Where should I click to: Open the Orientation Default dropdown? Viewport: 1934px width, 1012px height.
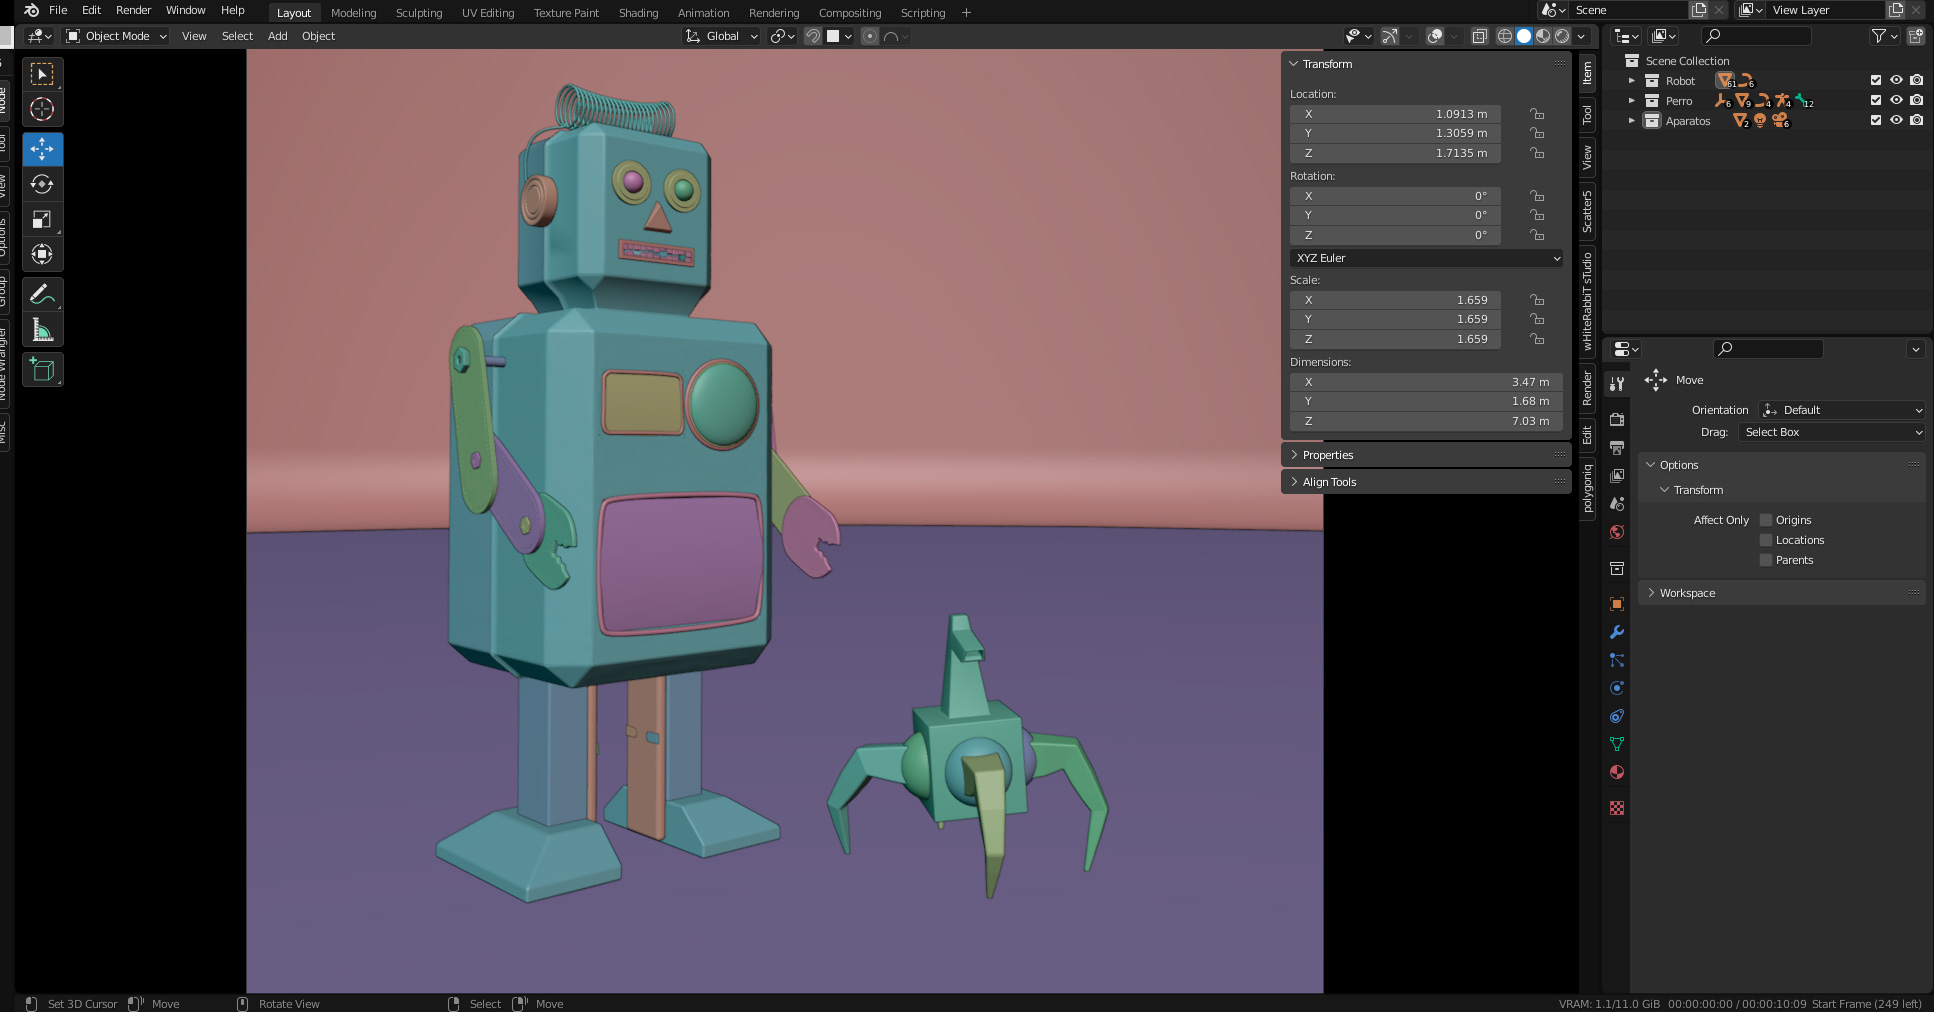pos(1842,410)
